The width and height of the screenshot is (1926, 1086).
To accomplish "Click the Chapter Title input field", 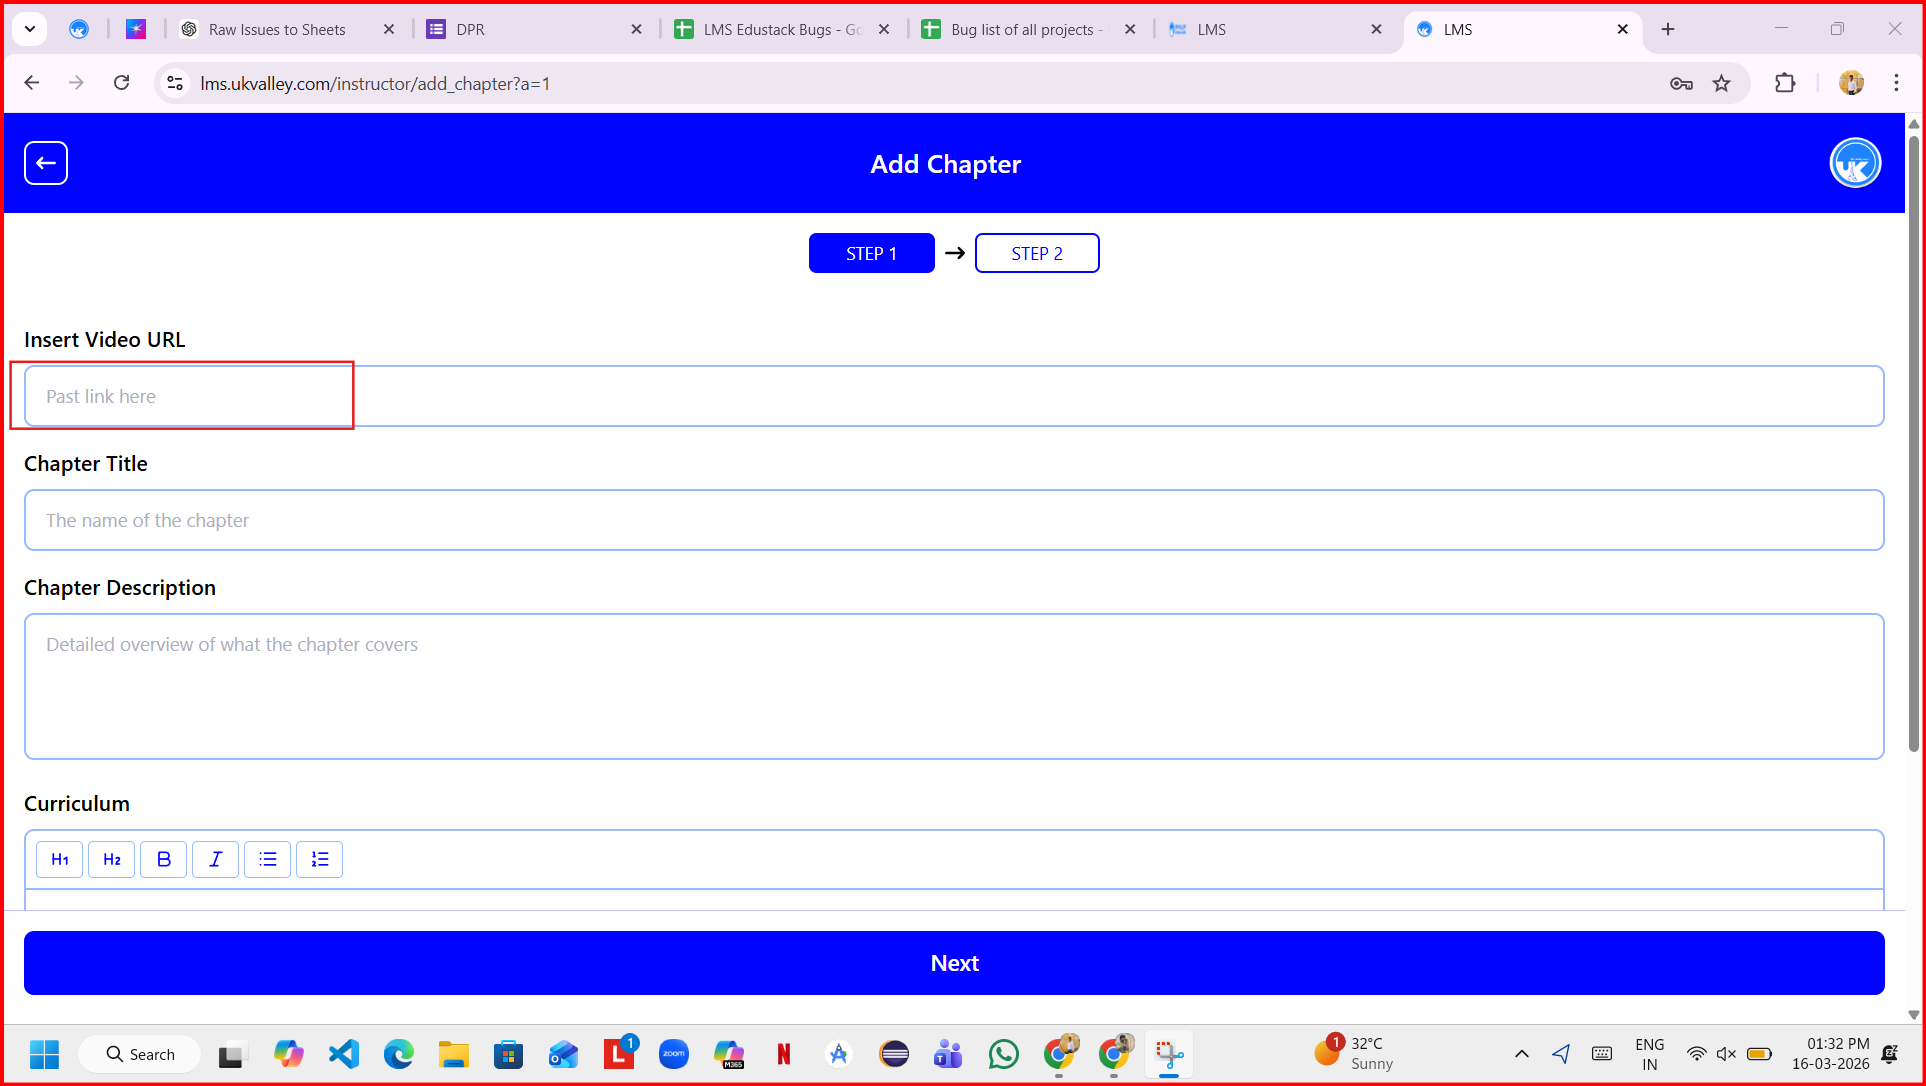I will click(x=954, y=520).
